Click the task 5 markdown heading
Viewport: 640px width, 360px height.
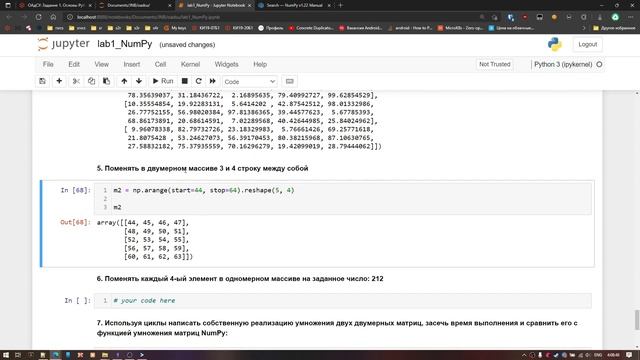(x=202, y=169)
